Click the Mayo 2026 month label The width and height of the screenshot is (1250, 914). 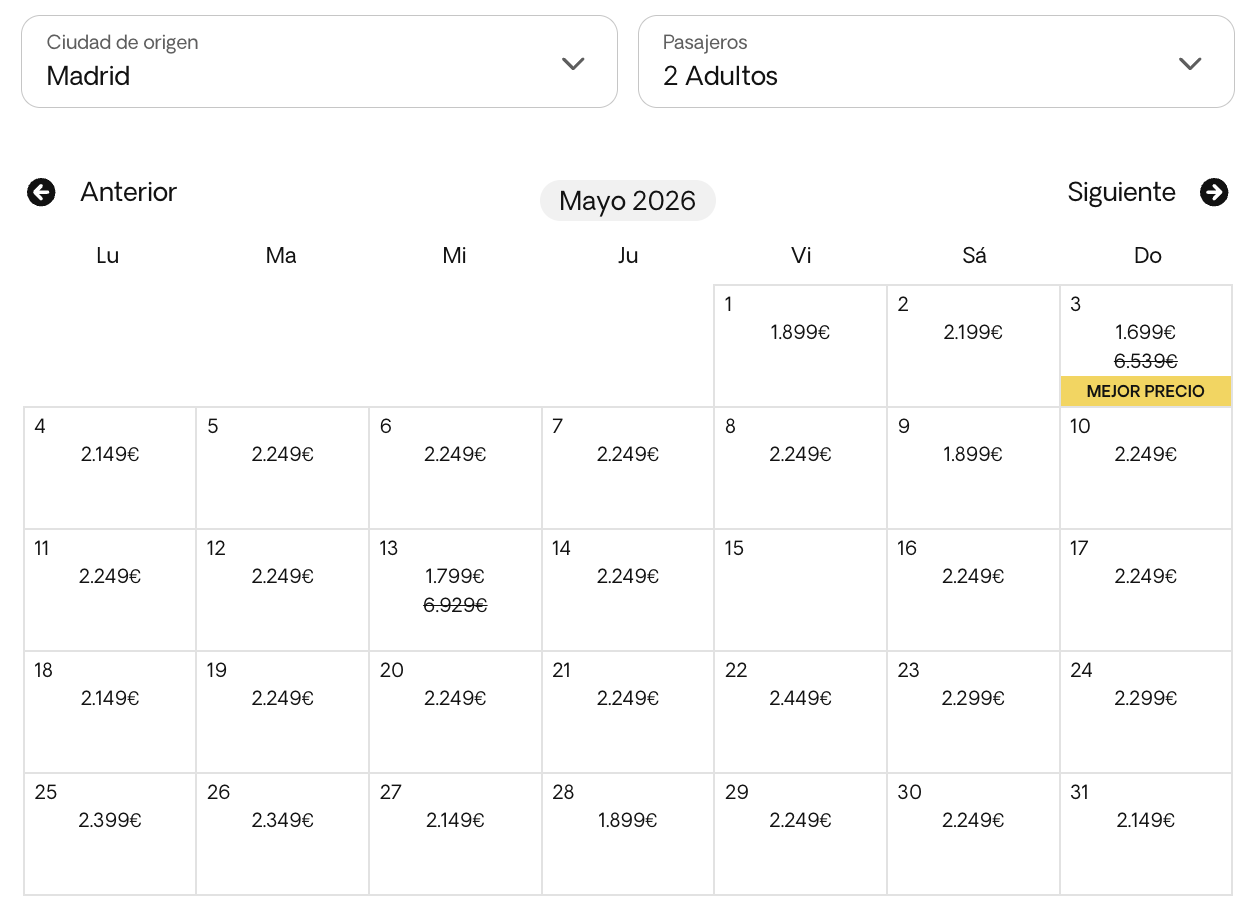pos(627,201)
